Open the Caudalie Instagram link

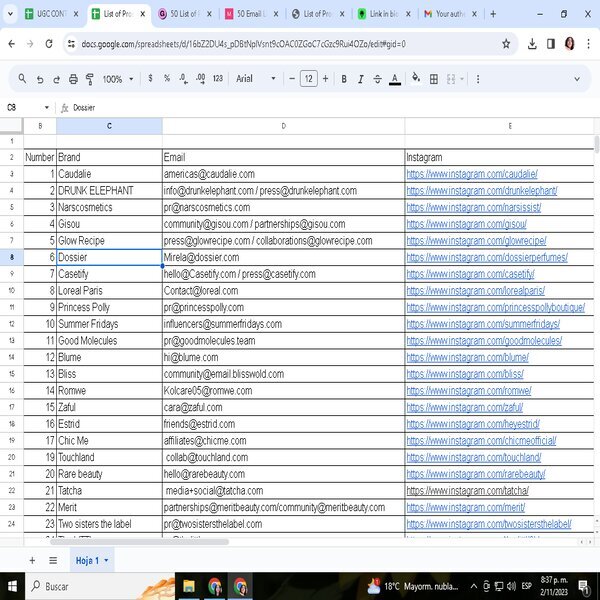[x=472, y=174]
